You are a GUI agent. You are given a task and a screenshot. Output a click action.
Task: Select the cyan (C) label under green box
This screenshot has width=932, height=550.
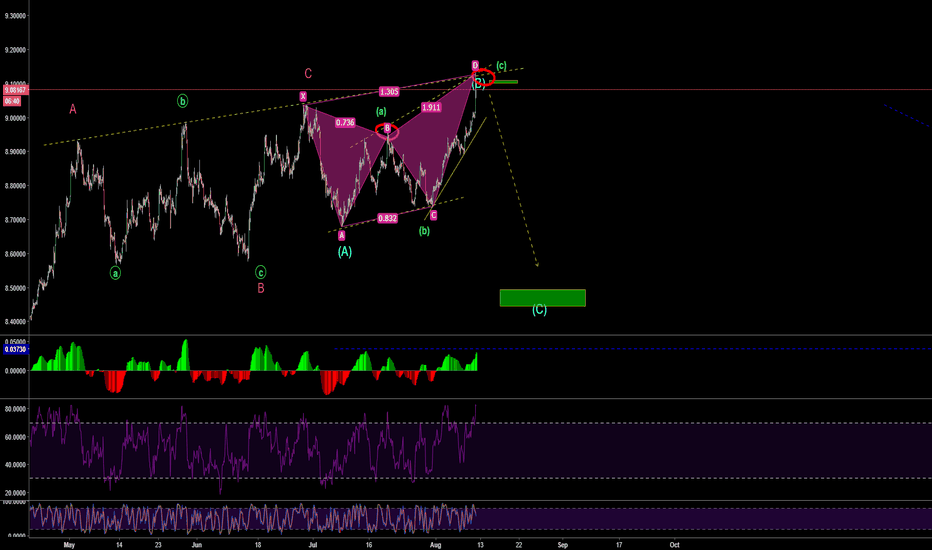point(539,310)
